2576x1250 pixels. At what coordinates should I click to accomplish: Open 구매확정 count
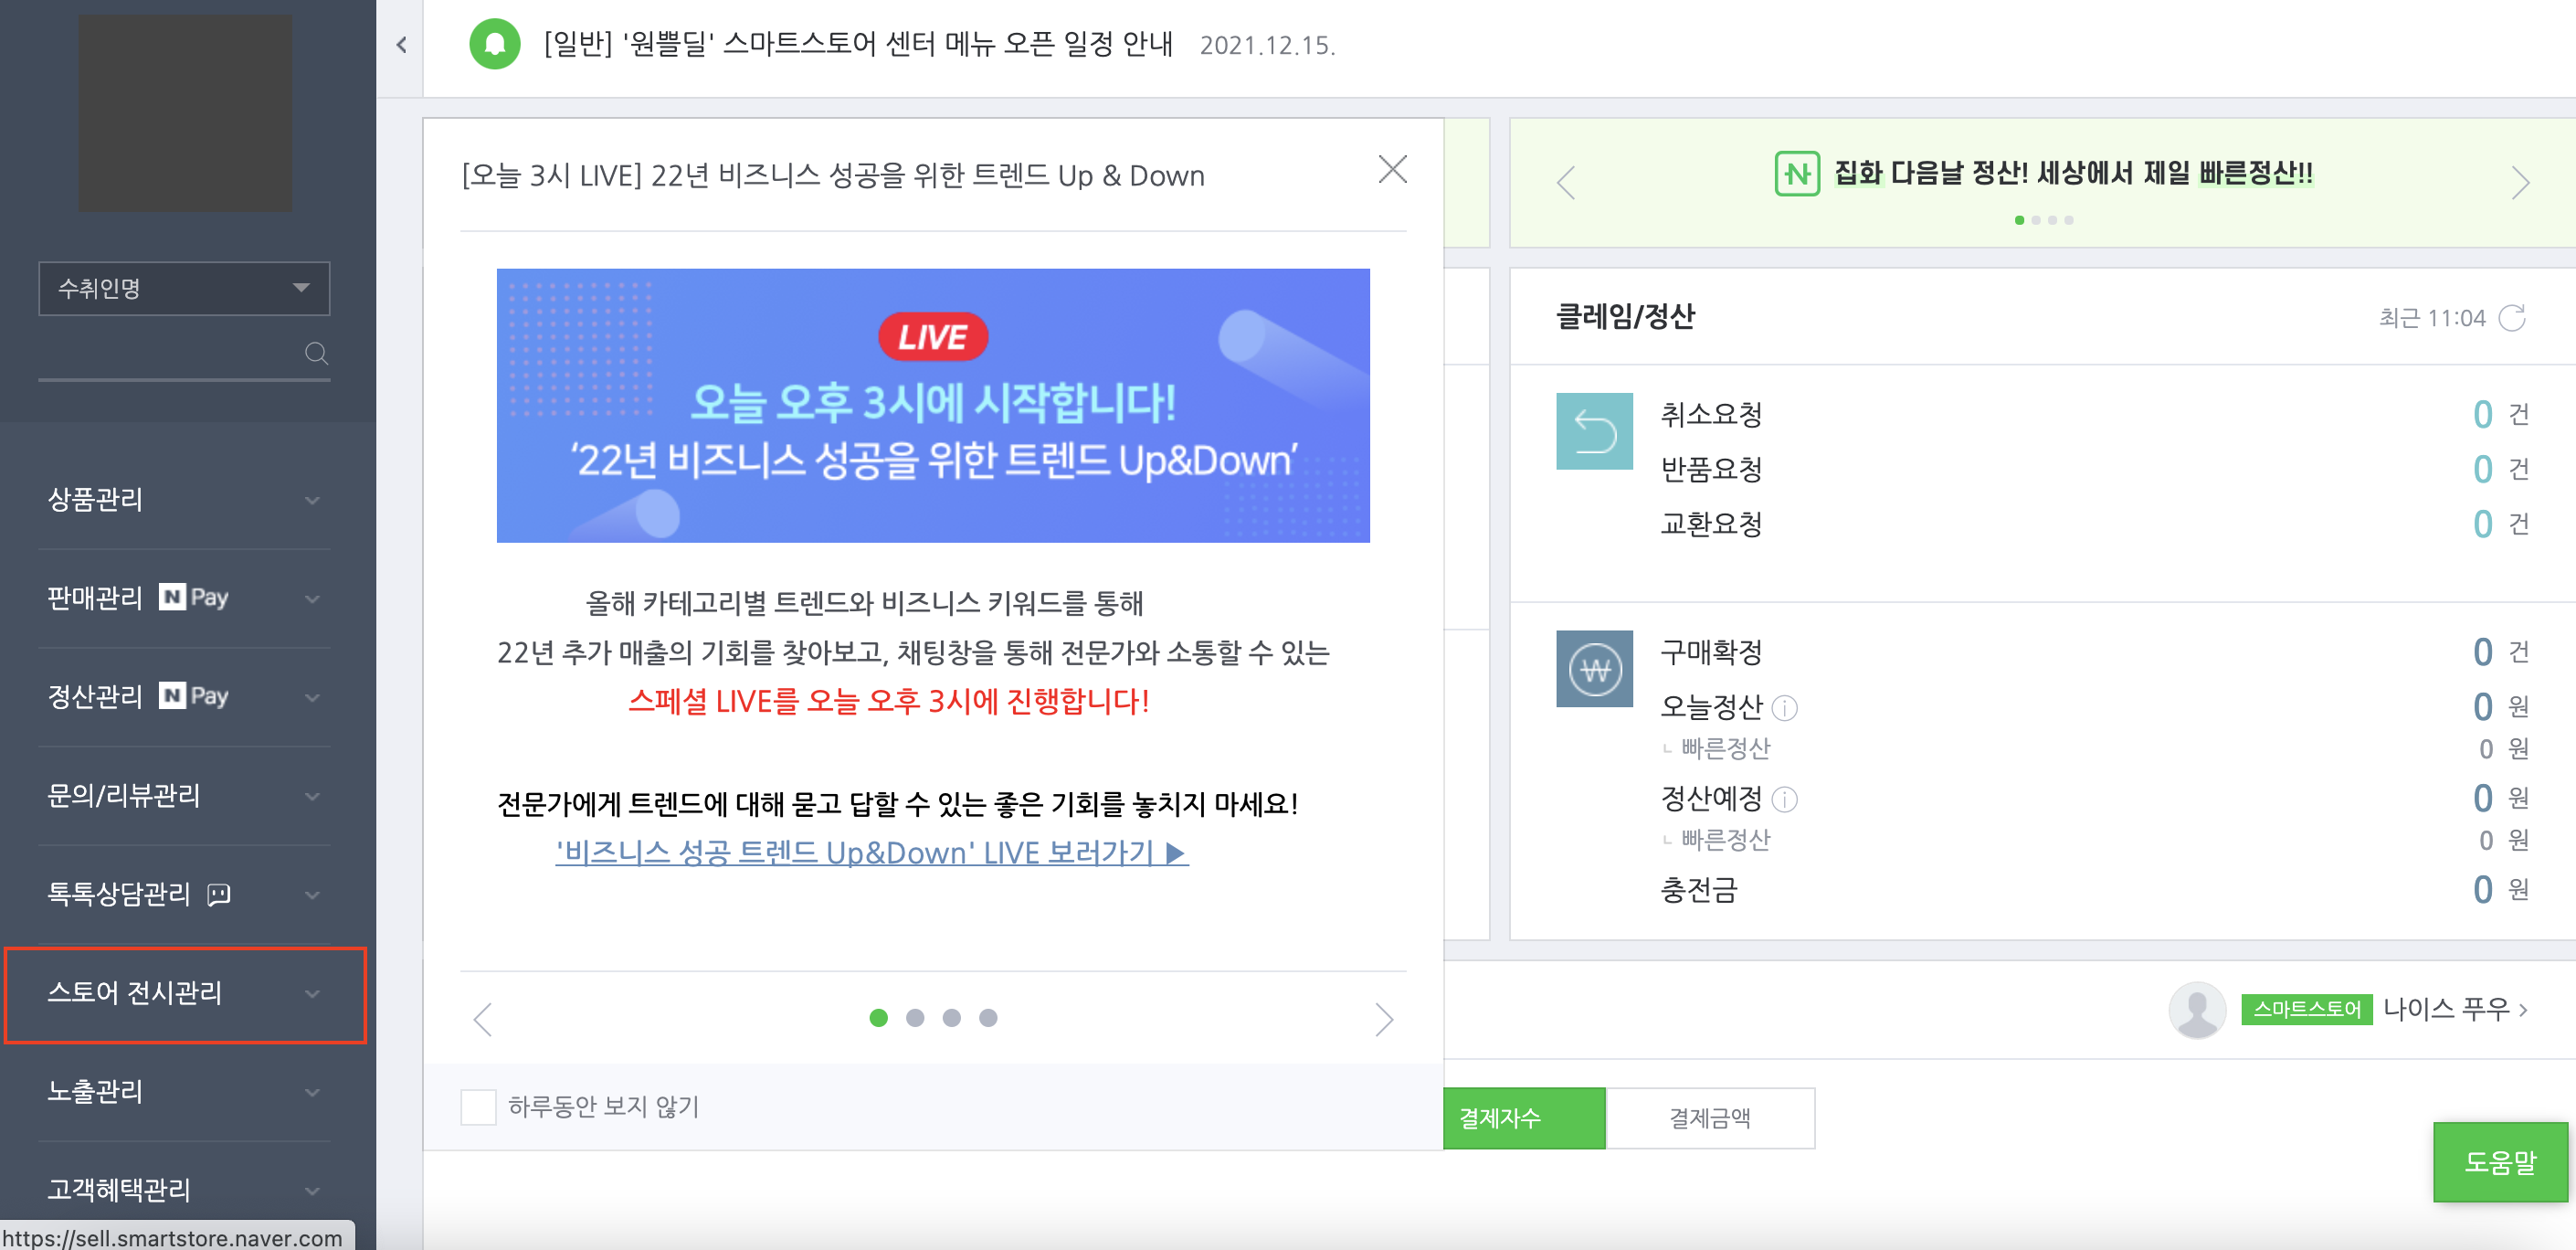pos(2482,652)
